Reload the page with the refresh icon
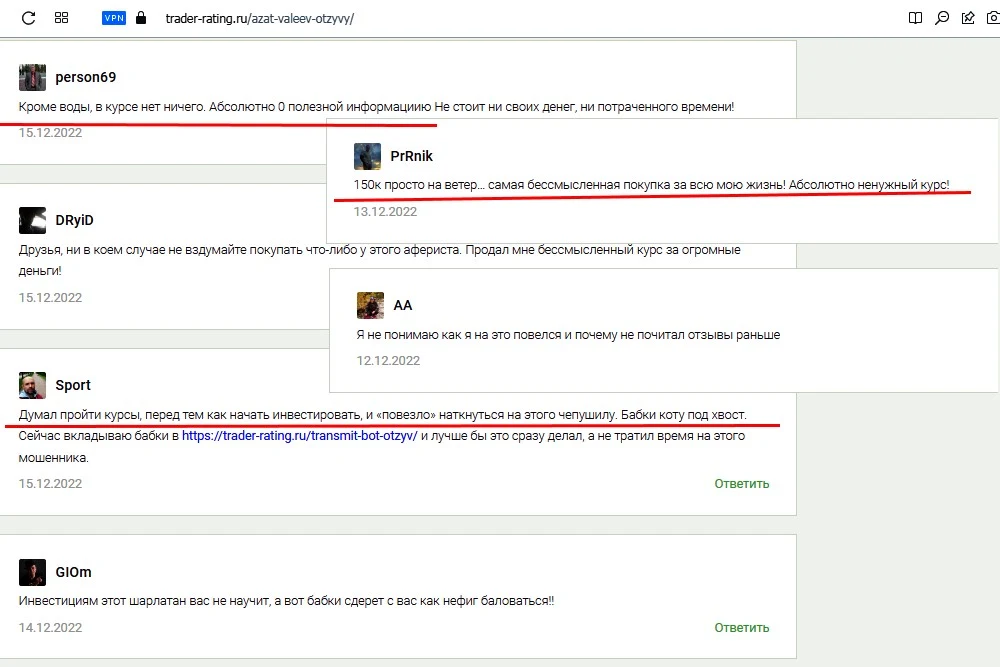The image size is (1000, 667). tap(28, 18)
